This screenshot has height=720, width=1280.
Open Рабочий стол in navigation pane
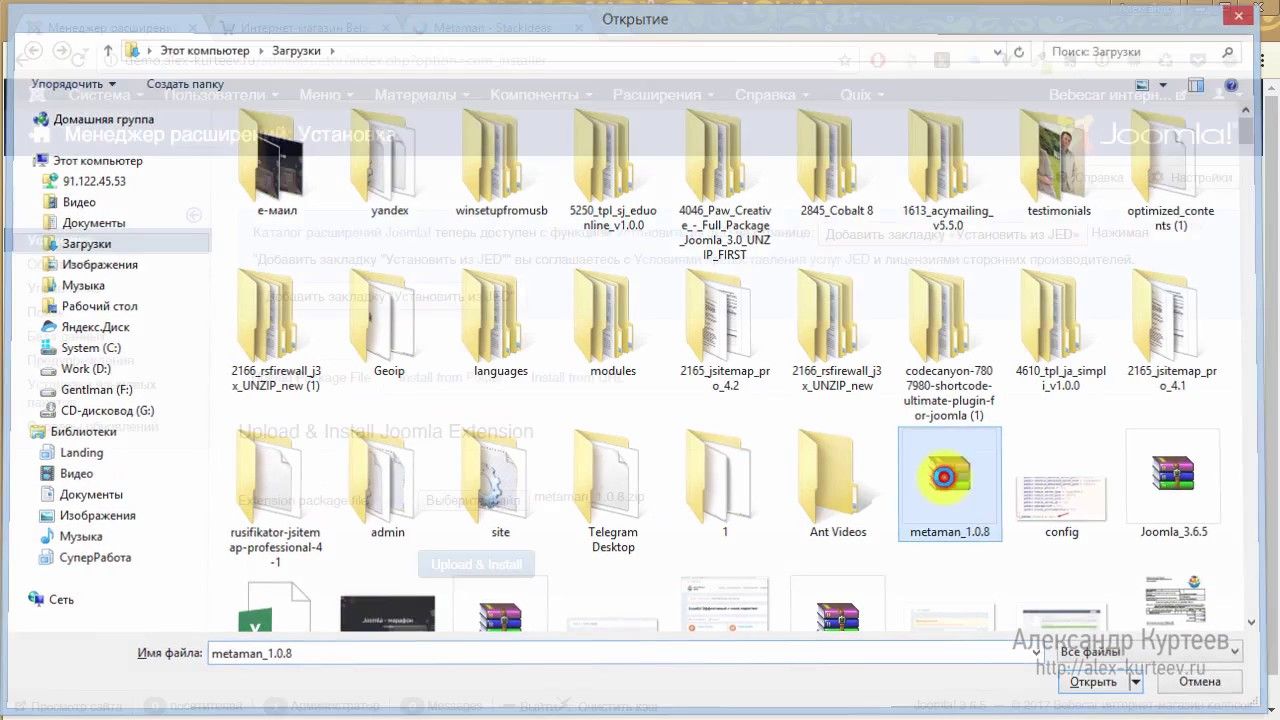pyautogui.click(x=89, y=307)
